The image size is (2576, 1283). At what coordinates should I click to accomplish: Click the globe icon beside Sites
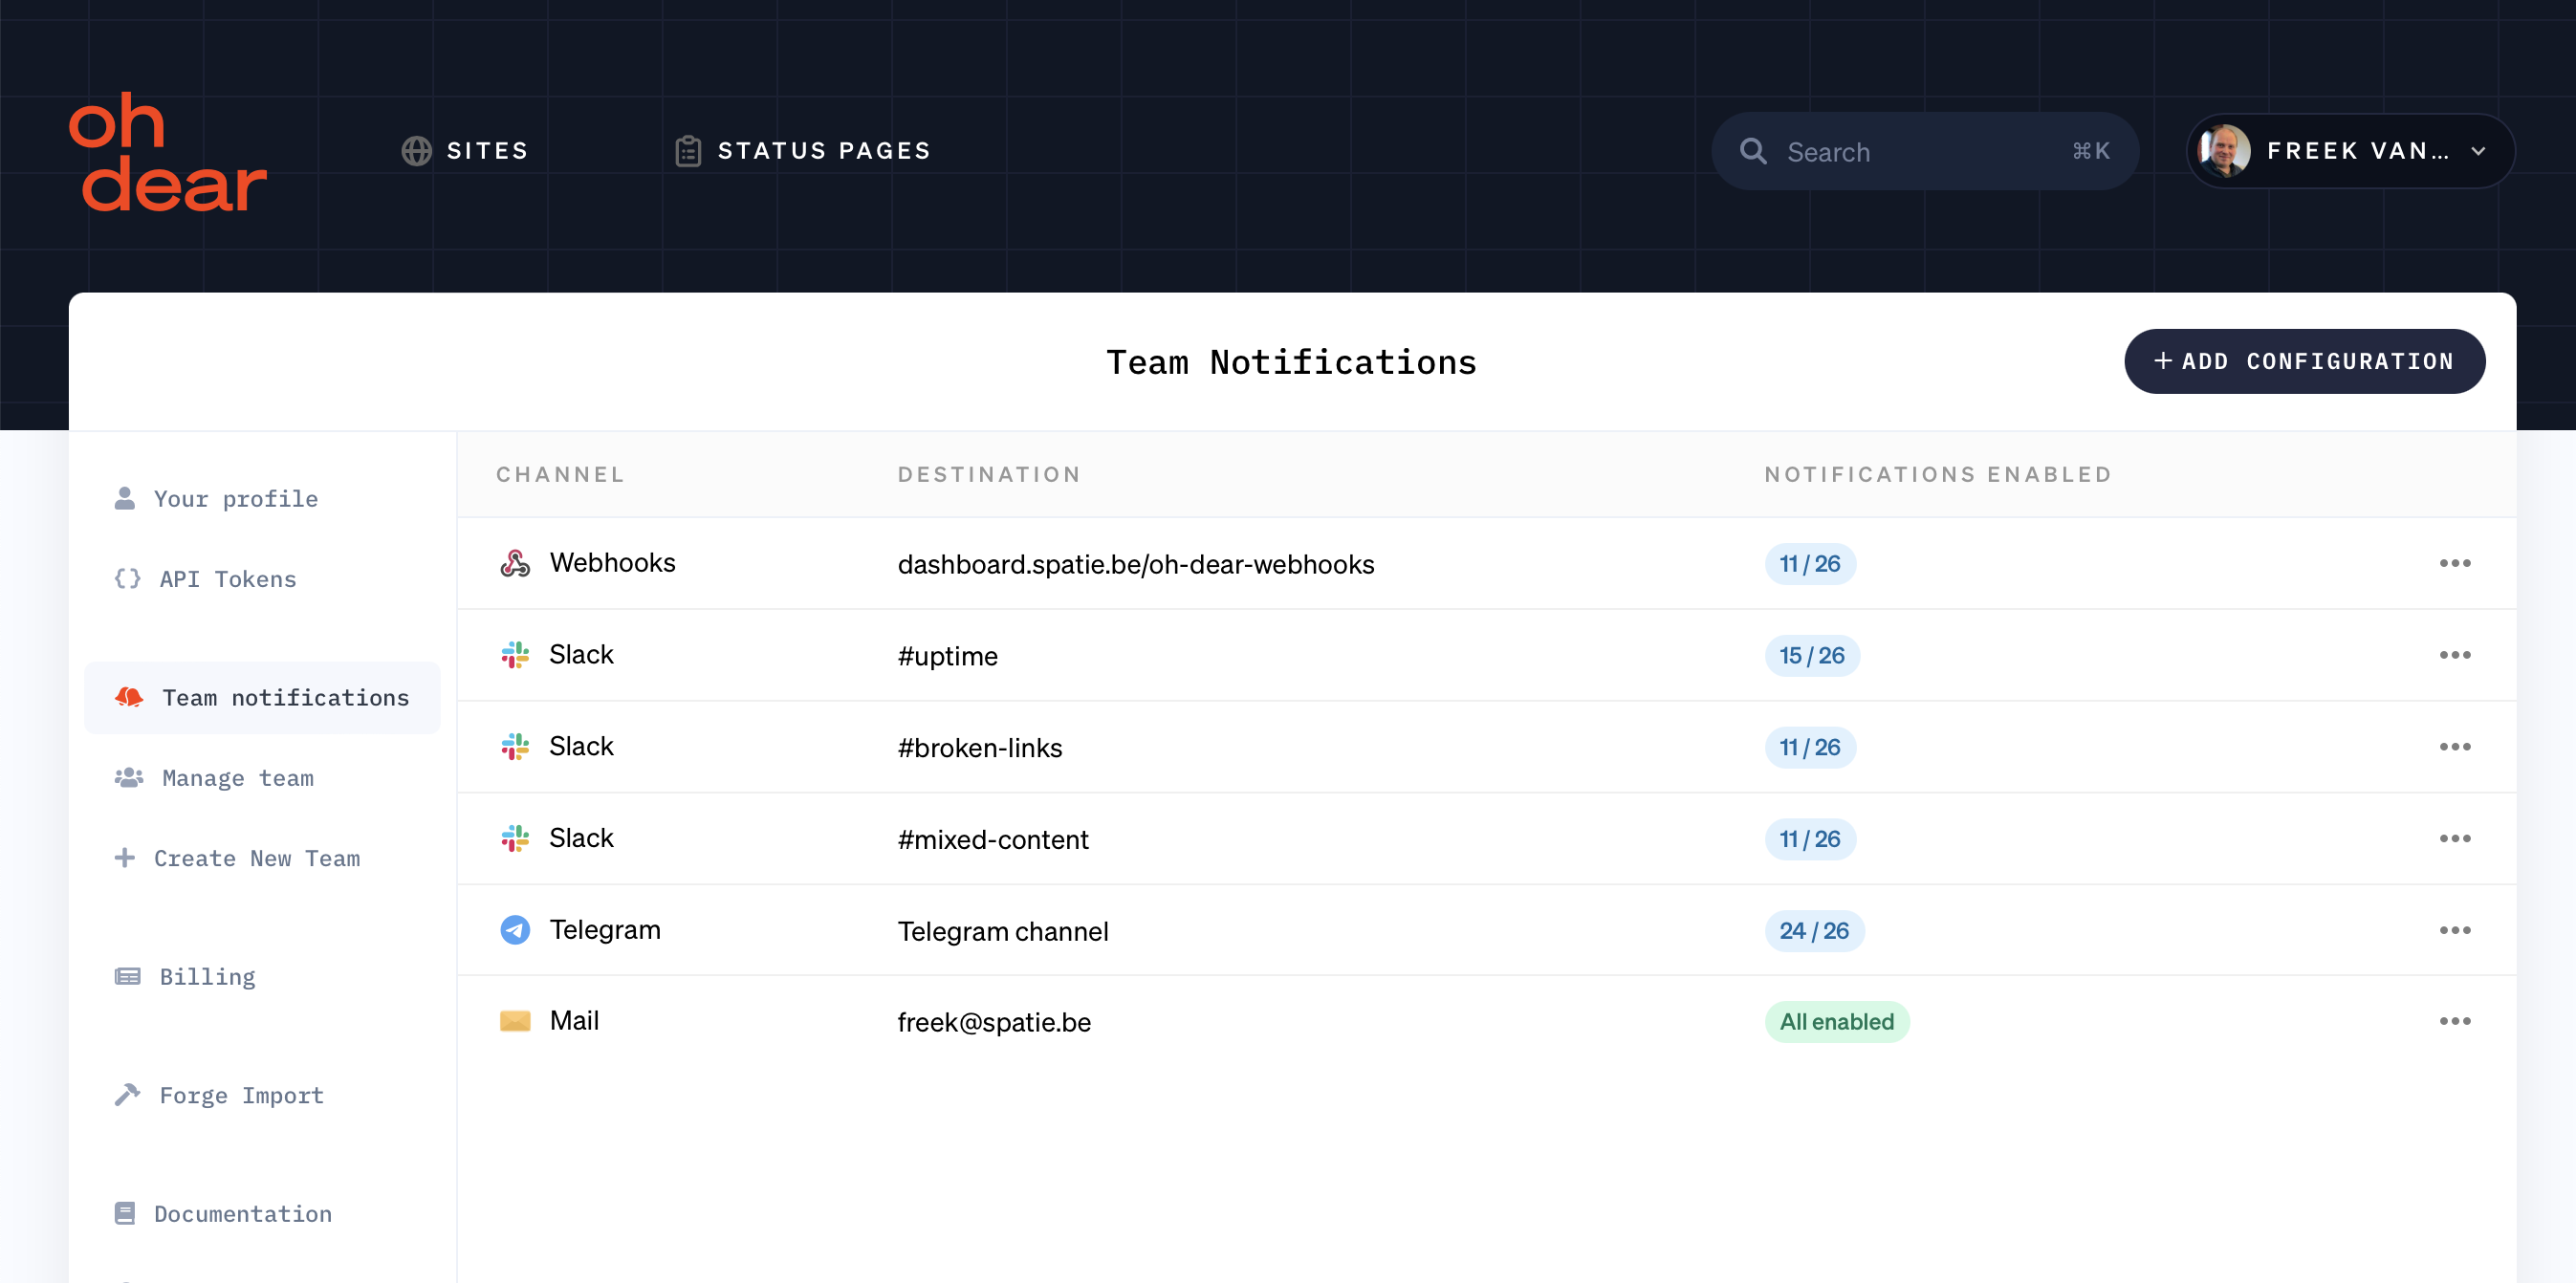(416, 151)
